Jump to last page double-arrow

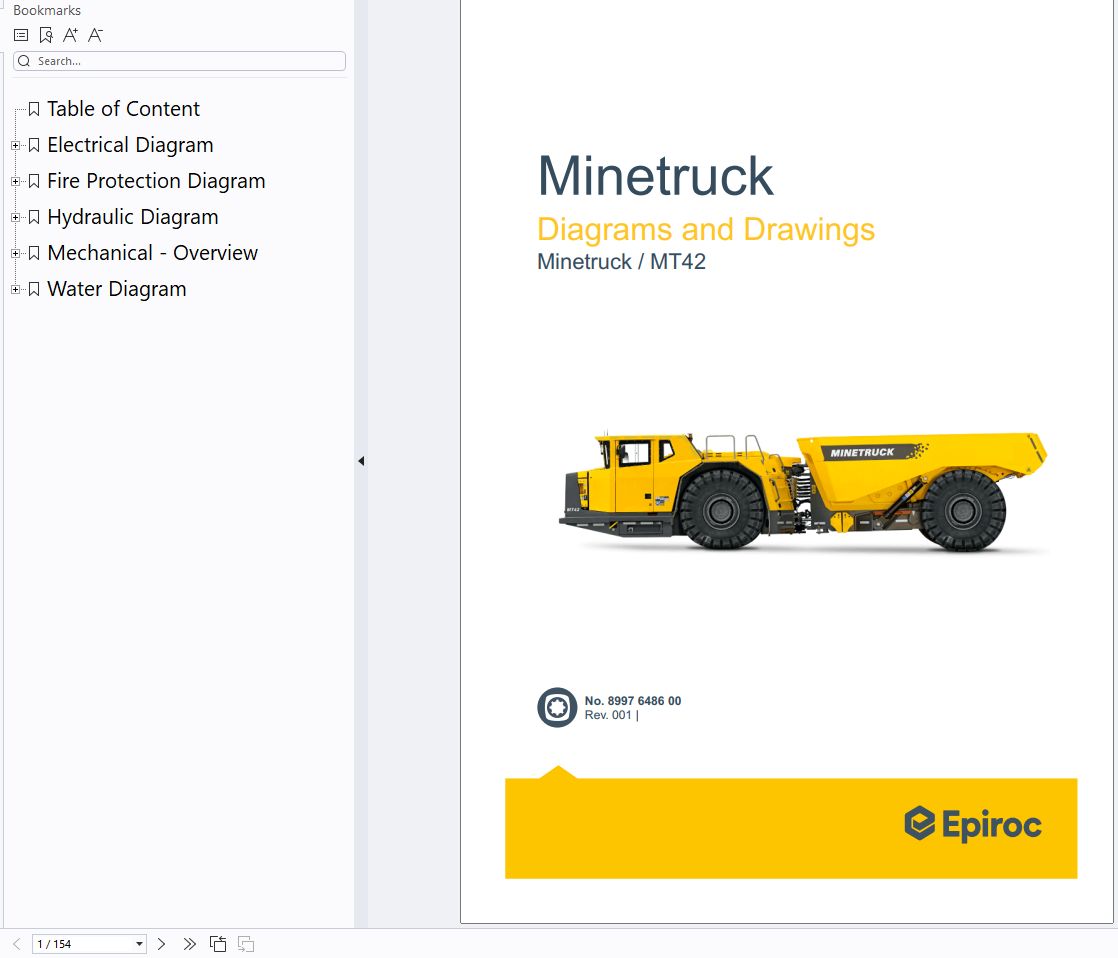coord(189,944)
